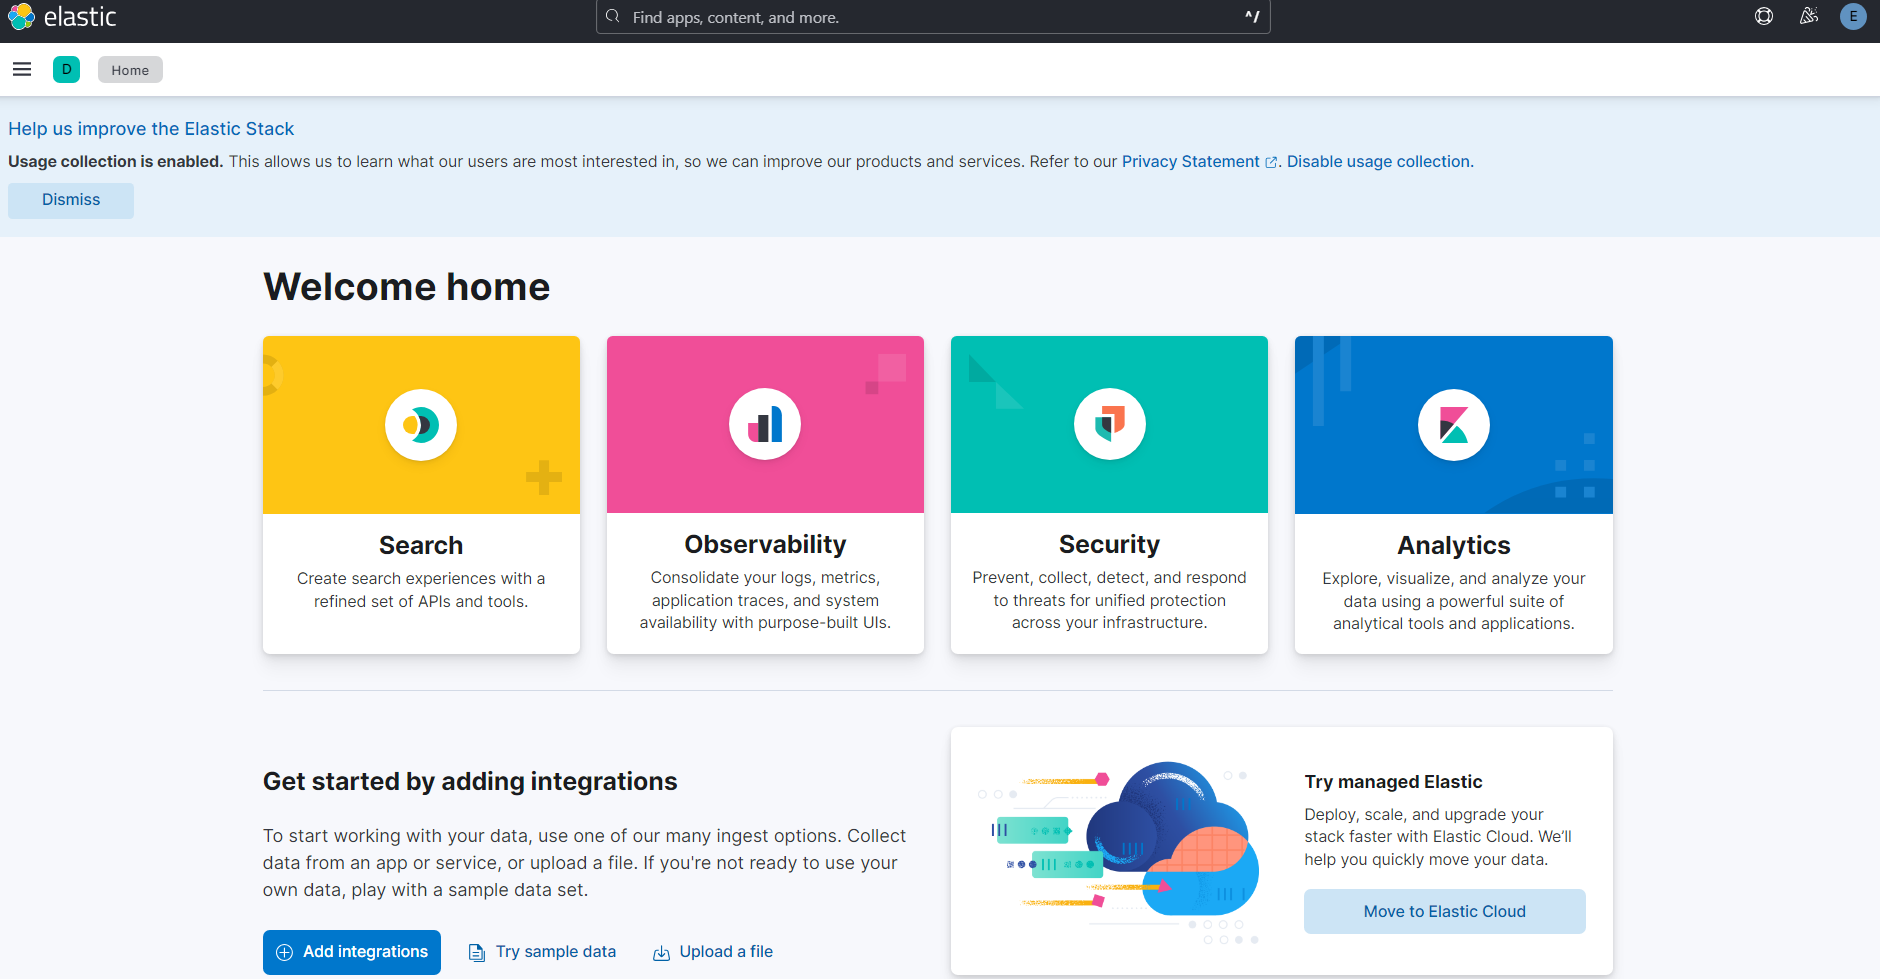Select the Home breadcrumb
The width and height of the screenshot is (1880, 979).
130,70
